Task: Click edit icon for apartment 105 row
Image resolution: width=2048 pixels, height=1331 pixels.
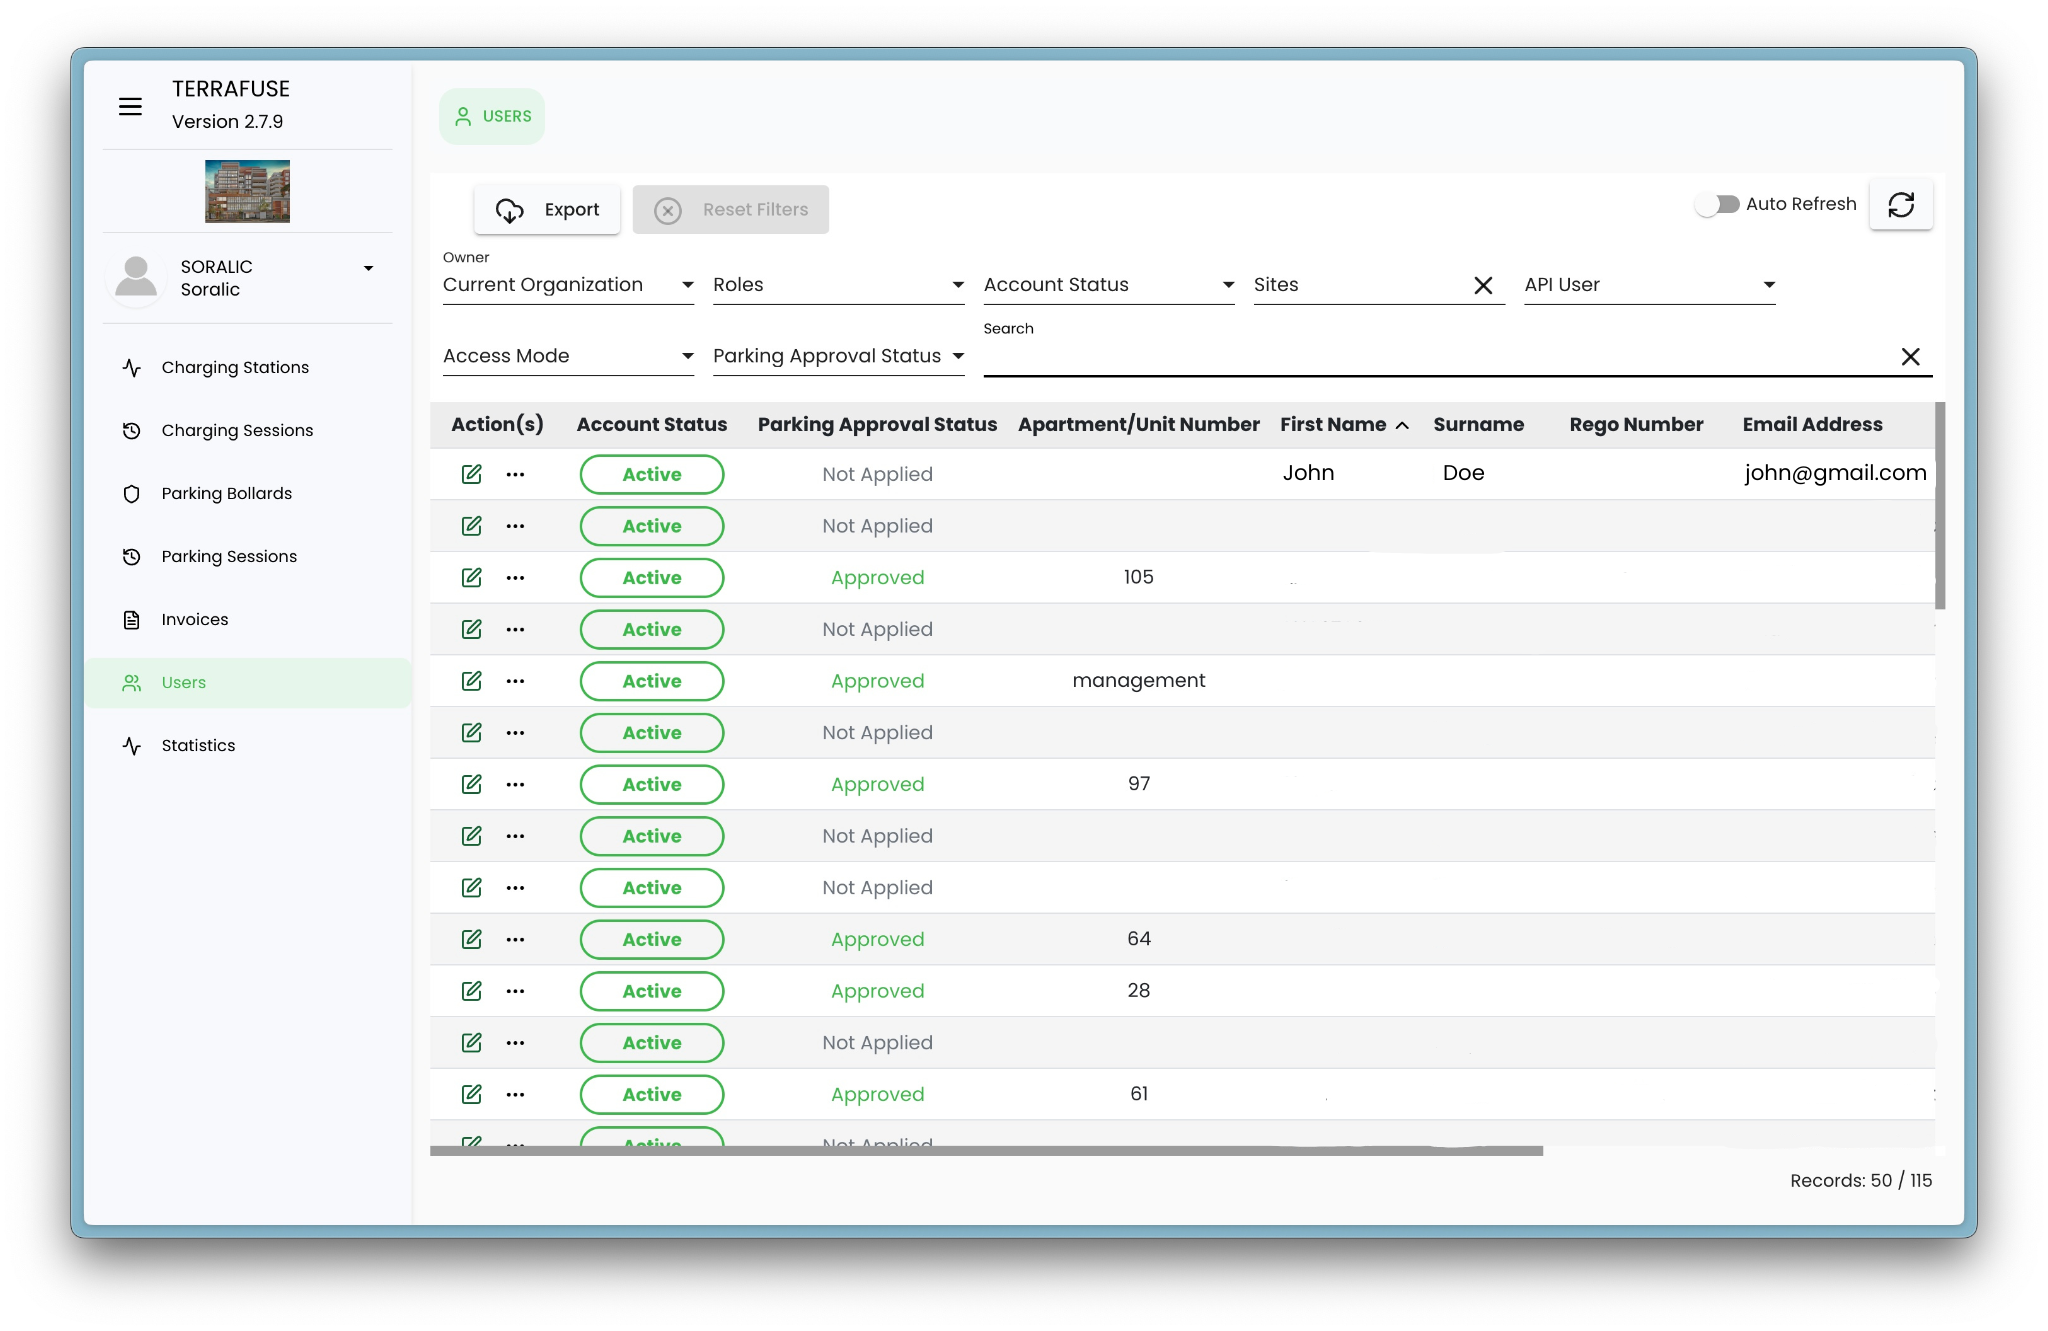Action: (472, 578)
